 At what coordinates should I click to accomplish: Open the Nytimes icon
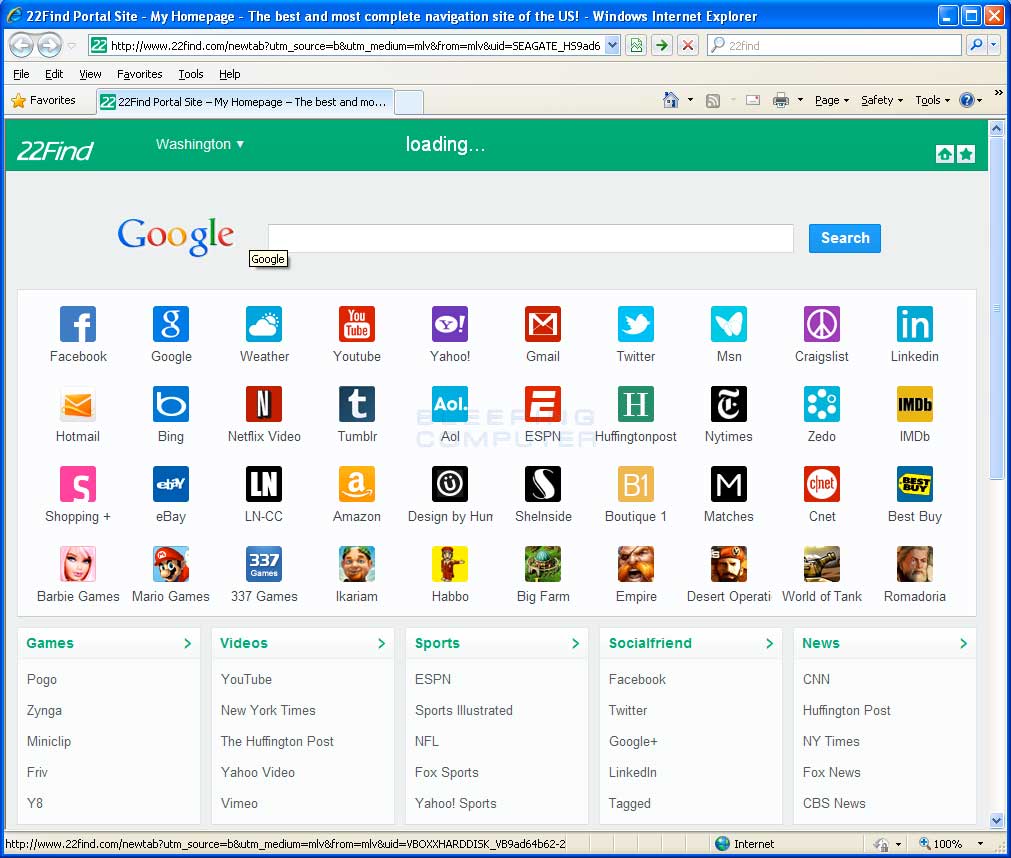point(729,404)
